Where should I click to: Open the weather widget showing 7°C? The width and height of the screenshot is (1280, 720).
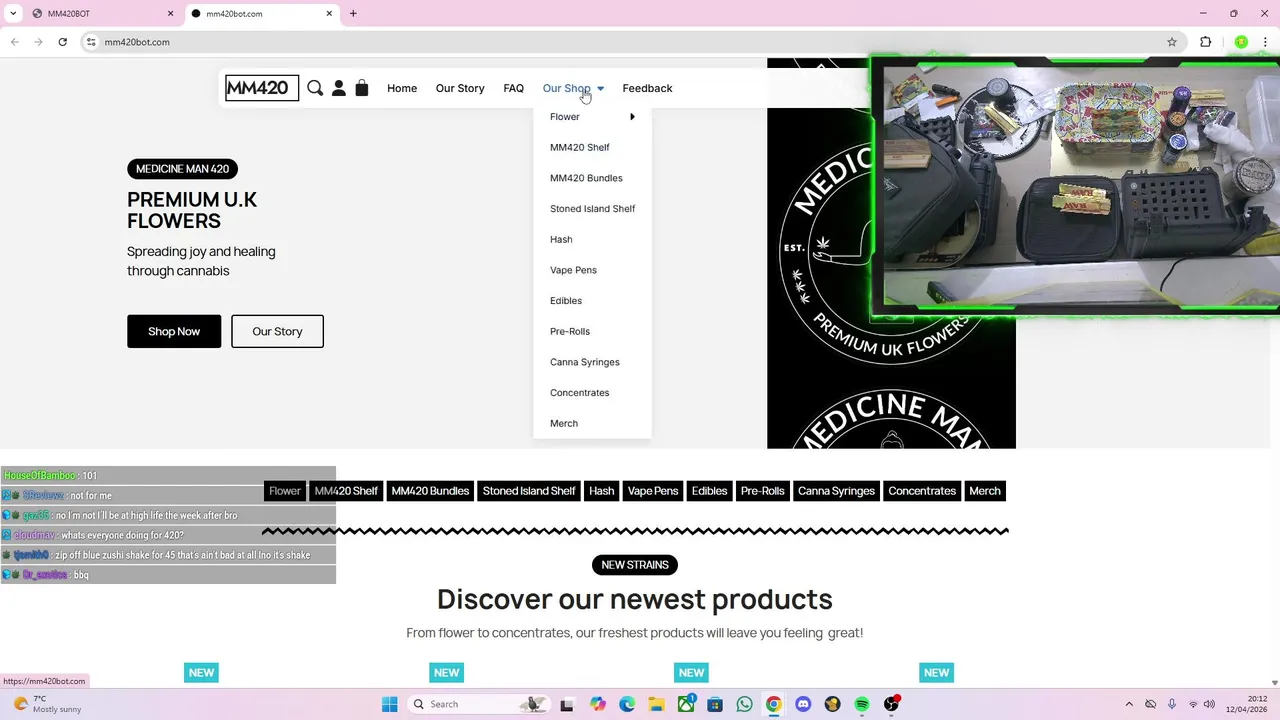tap(46, 704)
